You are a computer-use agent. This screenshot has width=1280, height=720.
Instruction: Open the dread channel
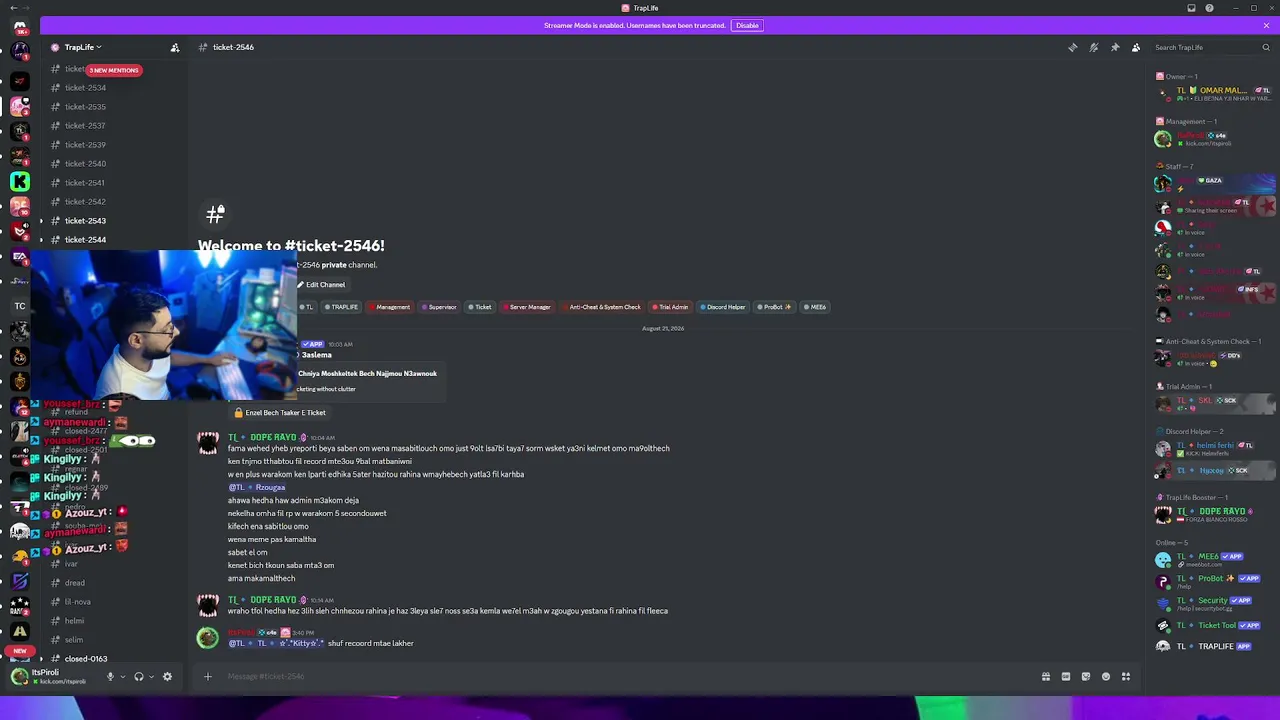[x=75, y=583]
